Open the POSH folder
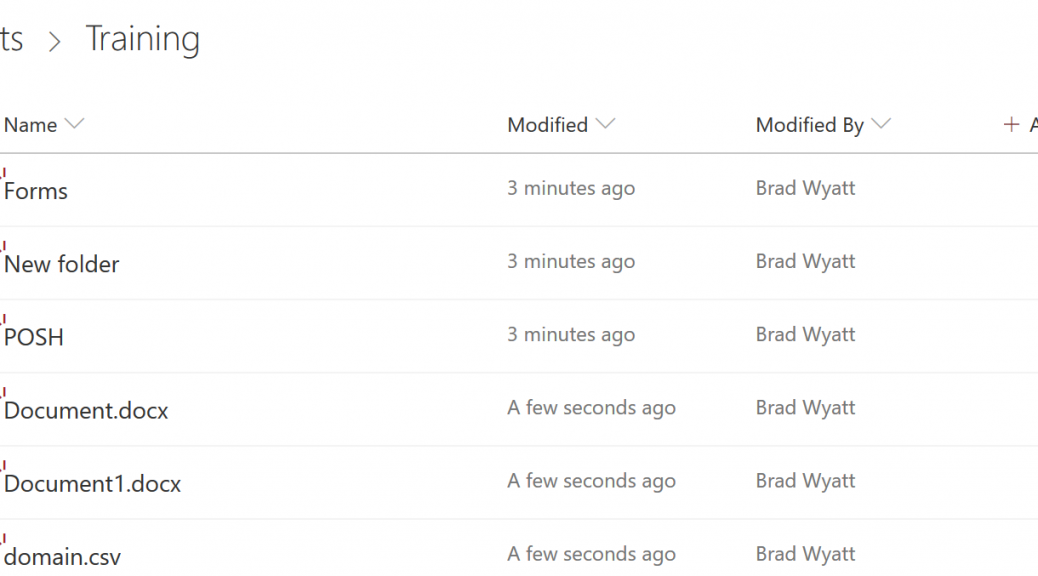Screen dimensions: 1038x576 (x=34, y=338)
